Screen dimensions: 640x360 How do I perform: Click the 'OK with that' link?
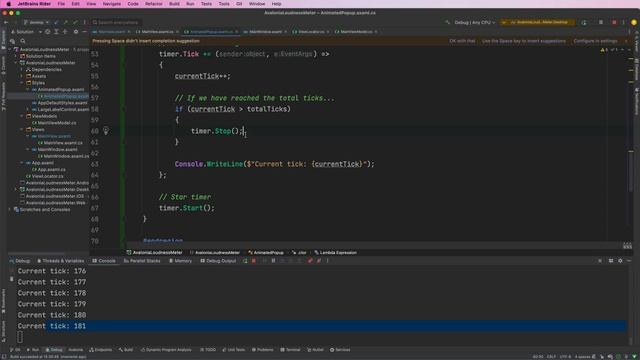462,41
